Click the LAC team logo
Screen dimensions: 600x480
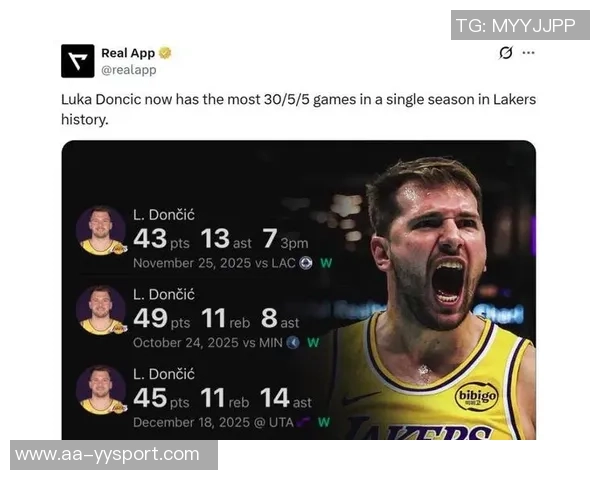(306, 263)
